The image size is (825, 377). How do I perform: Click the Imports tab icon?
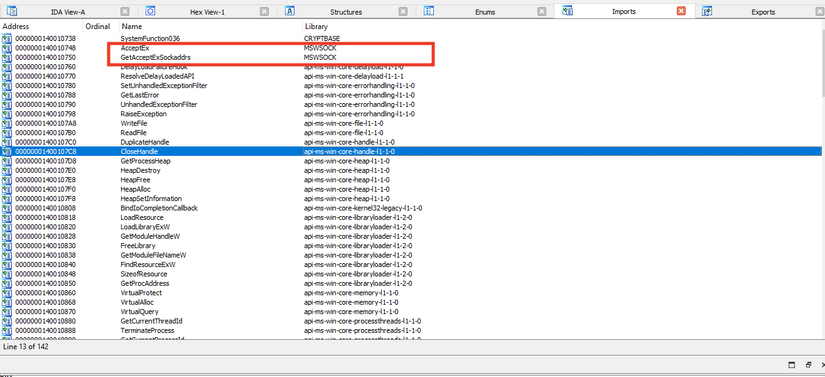coord(567,12)
